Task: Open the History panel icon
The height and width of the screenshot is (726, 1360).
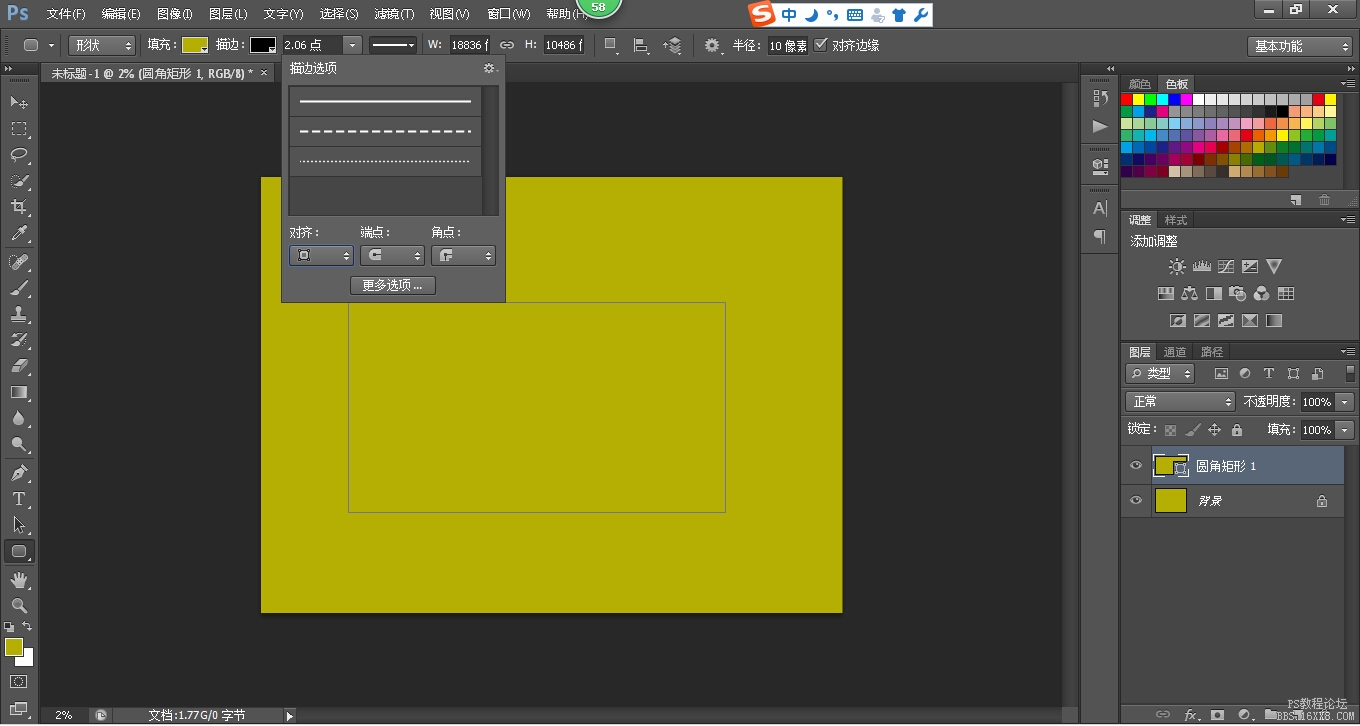Action: pos(1100,97)
